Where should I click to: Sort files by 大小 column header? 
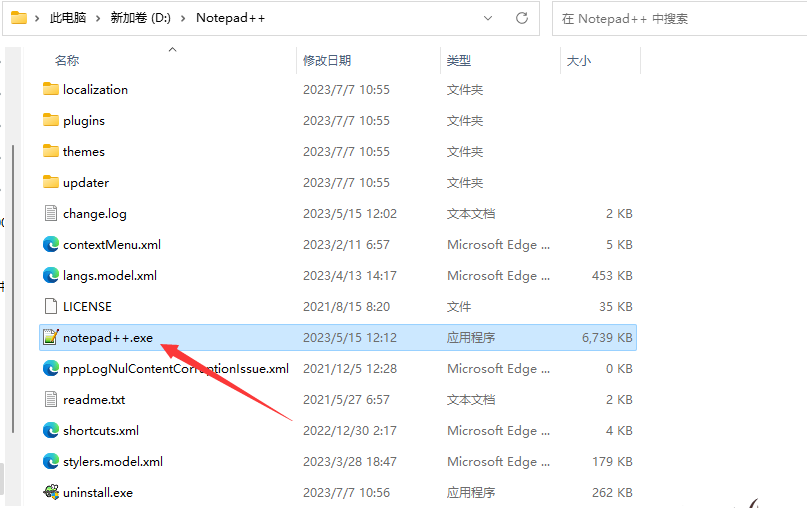pyautogui.click(x=579, y=61)
